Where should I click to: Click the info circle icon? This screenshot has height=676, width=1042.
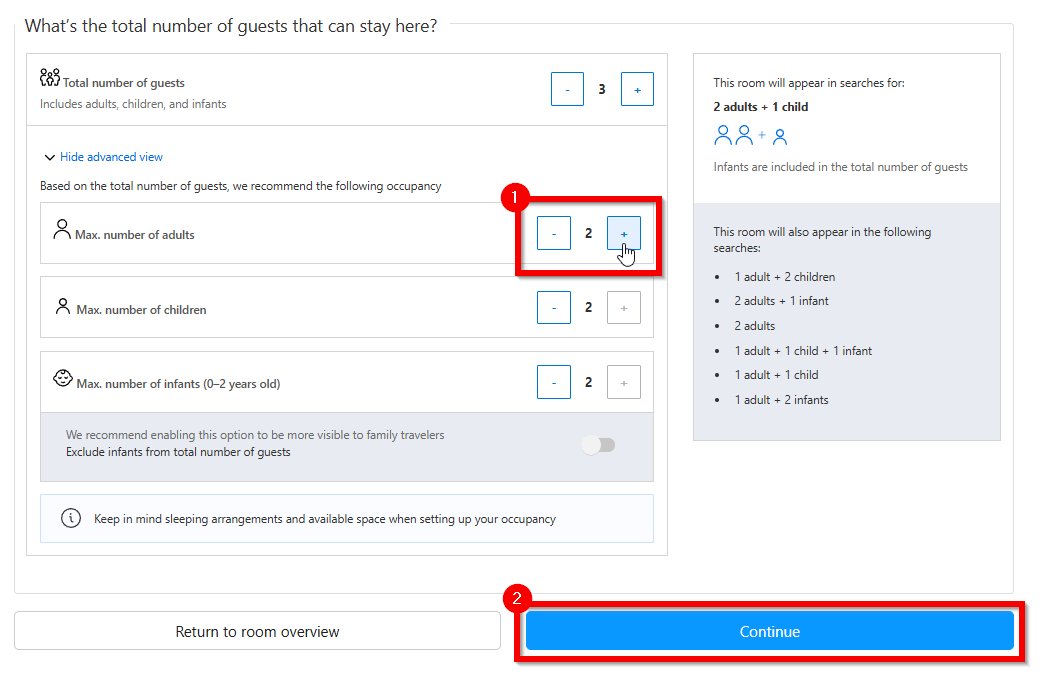click(x=71, y=518)
